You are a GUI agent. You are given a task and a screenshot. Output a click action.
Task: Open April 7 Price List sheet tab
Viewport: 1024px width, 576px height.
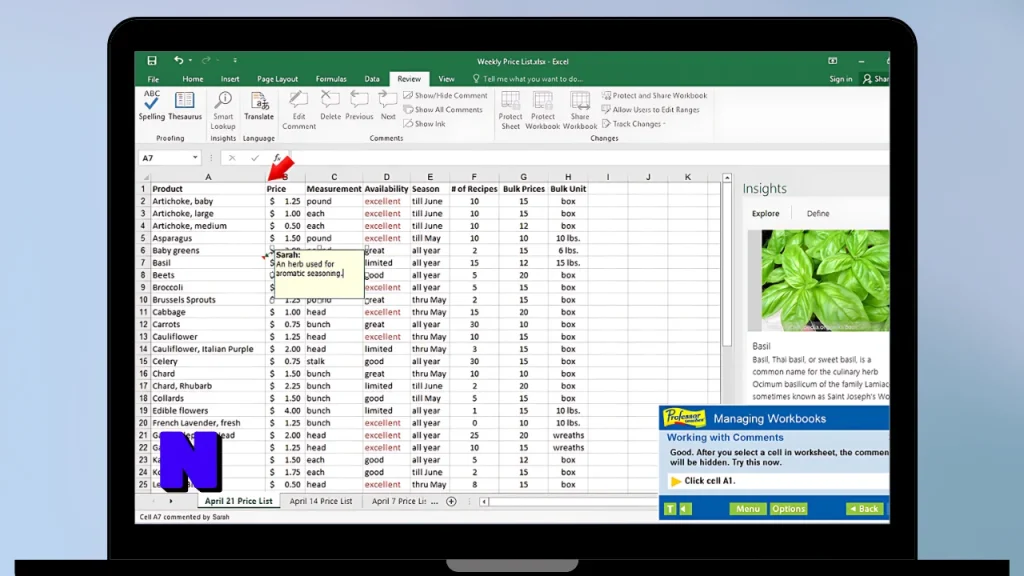tap(398, 501)
